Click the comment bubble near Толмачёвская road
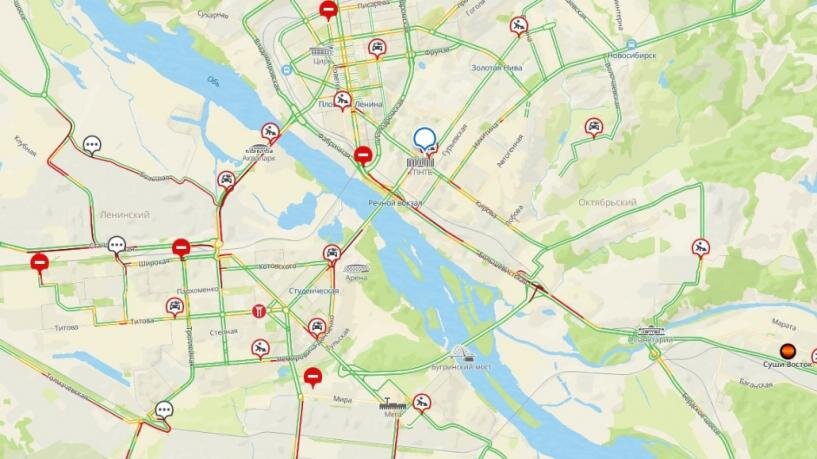817x459 pixels. pyautogui.click(x=164, y=410)
